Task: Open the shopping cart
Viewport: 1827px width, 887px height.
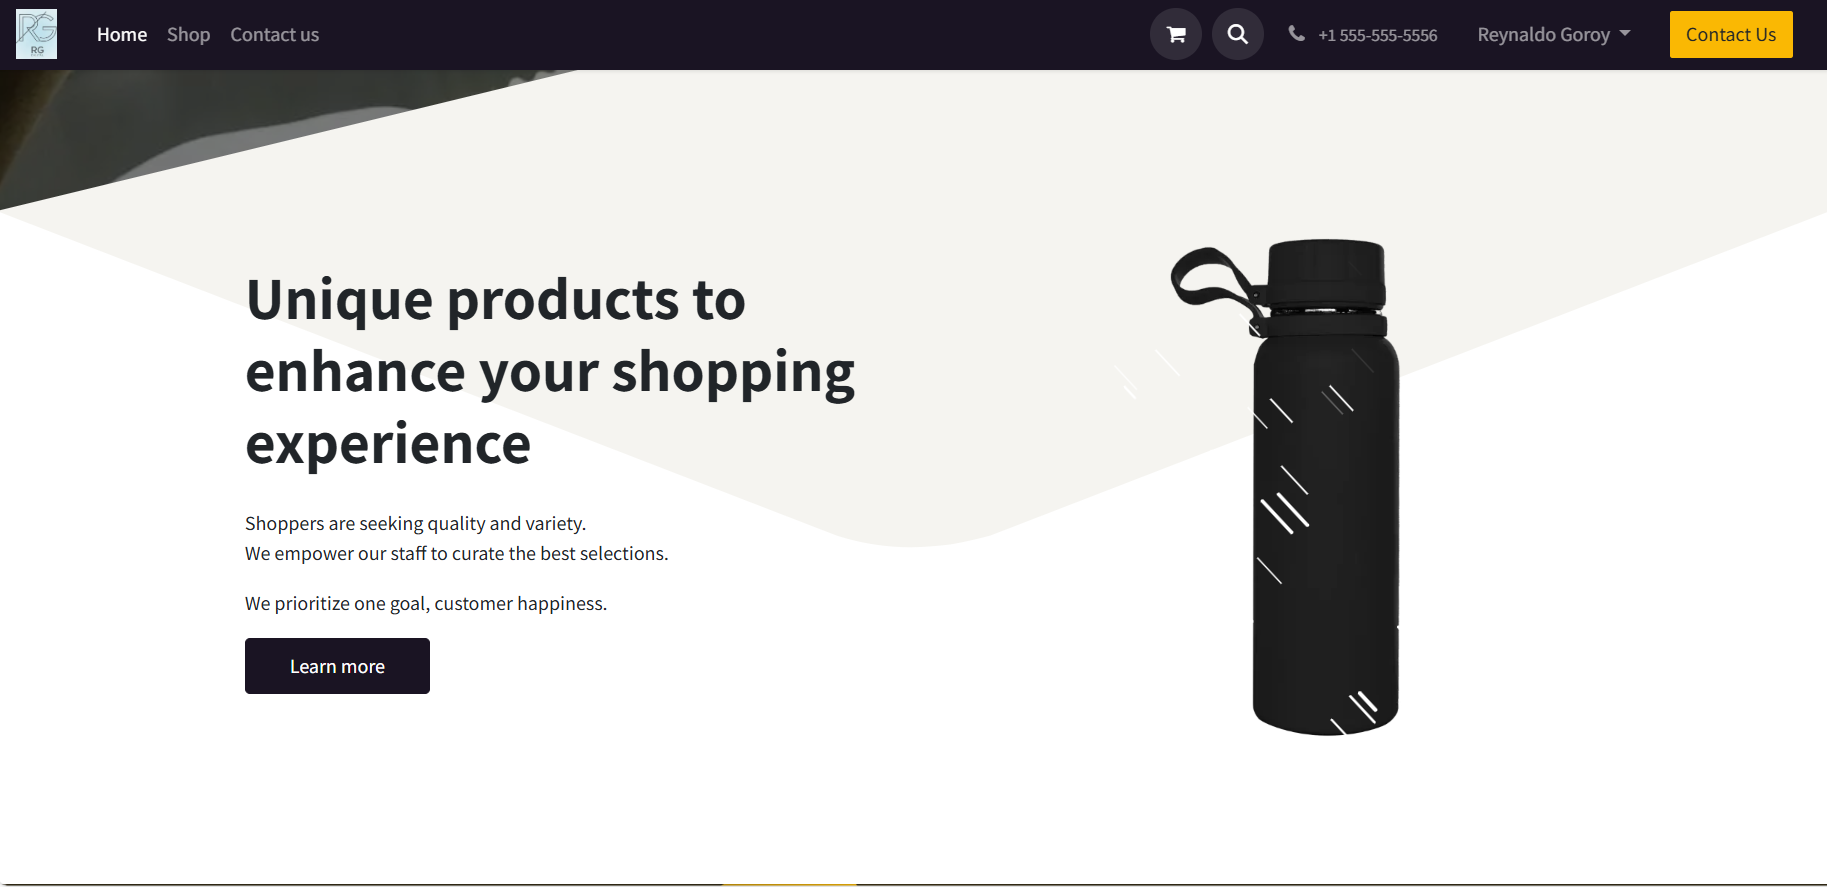Action: click(x=1176, y=34)
